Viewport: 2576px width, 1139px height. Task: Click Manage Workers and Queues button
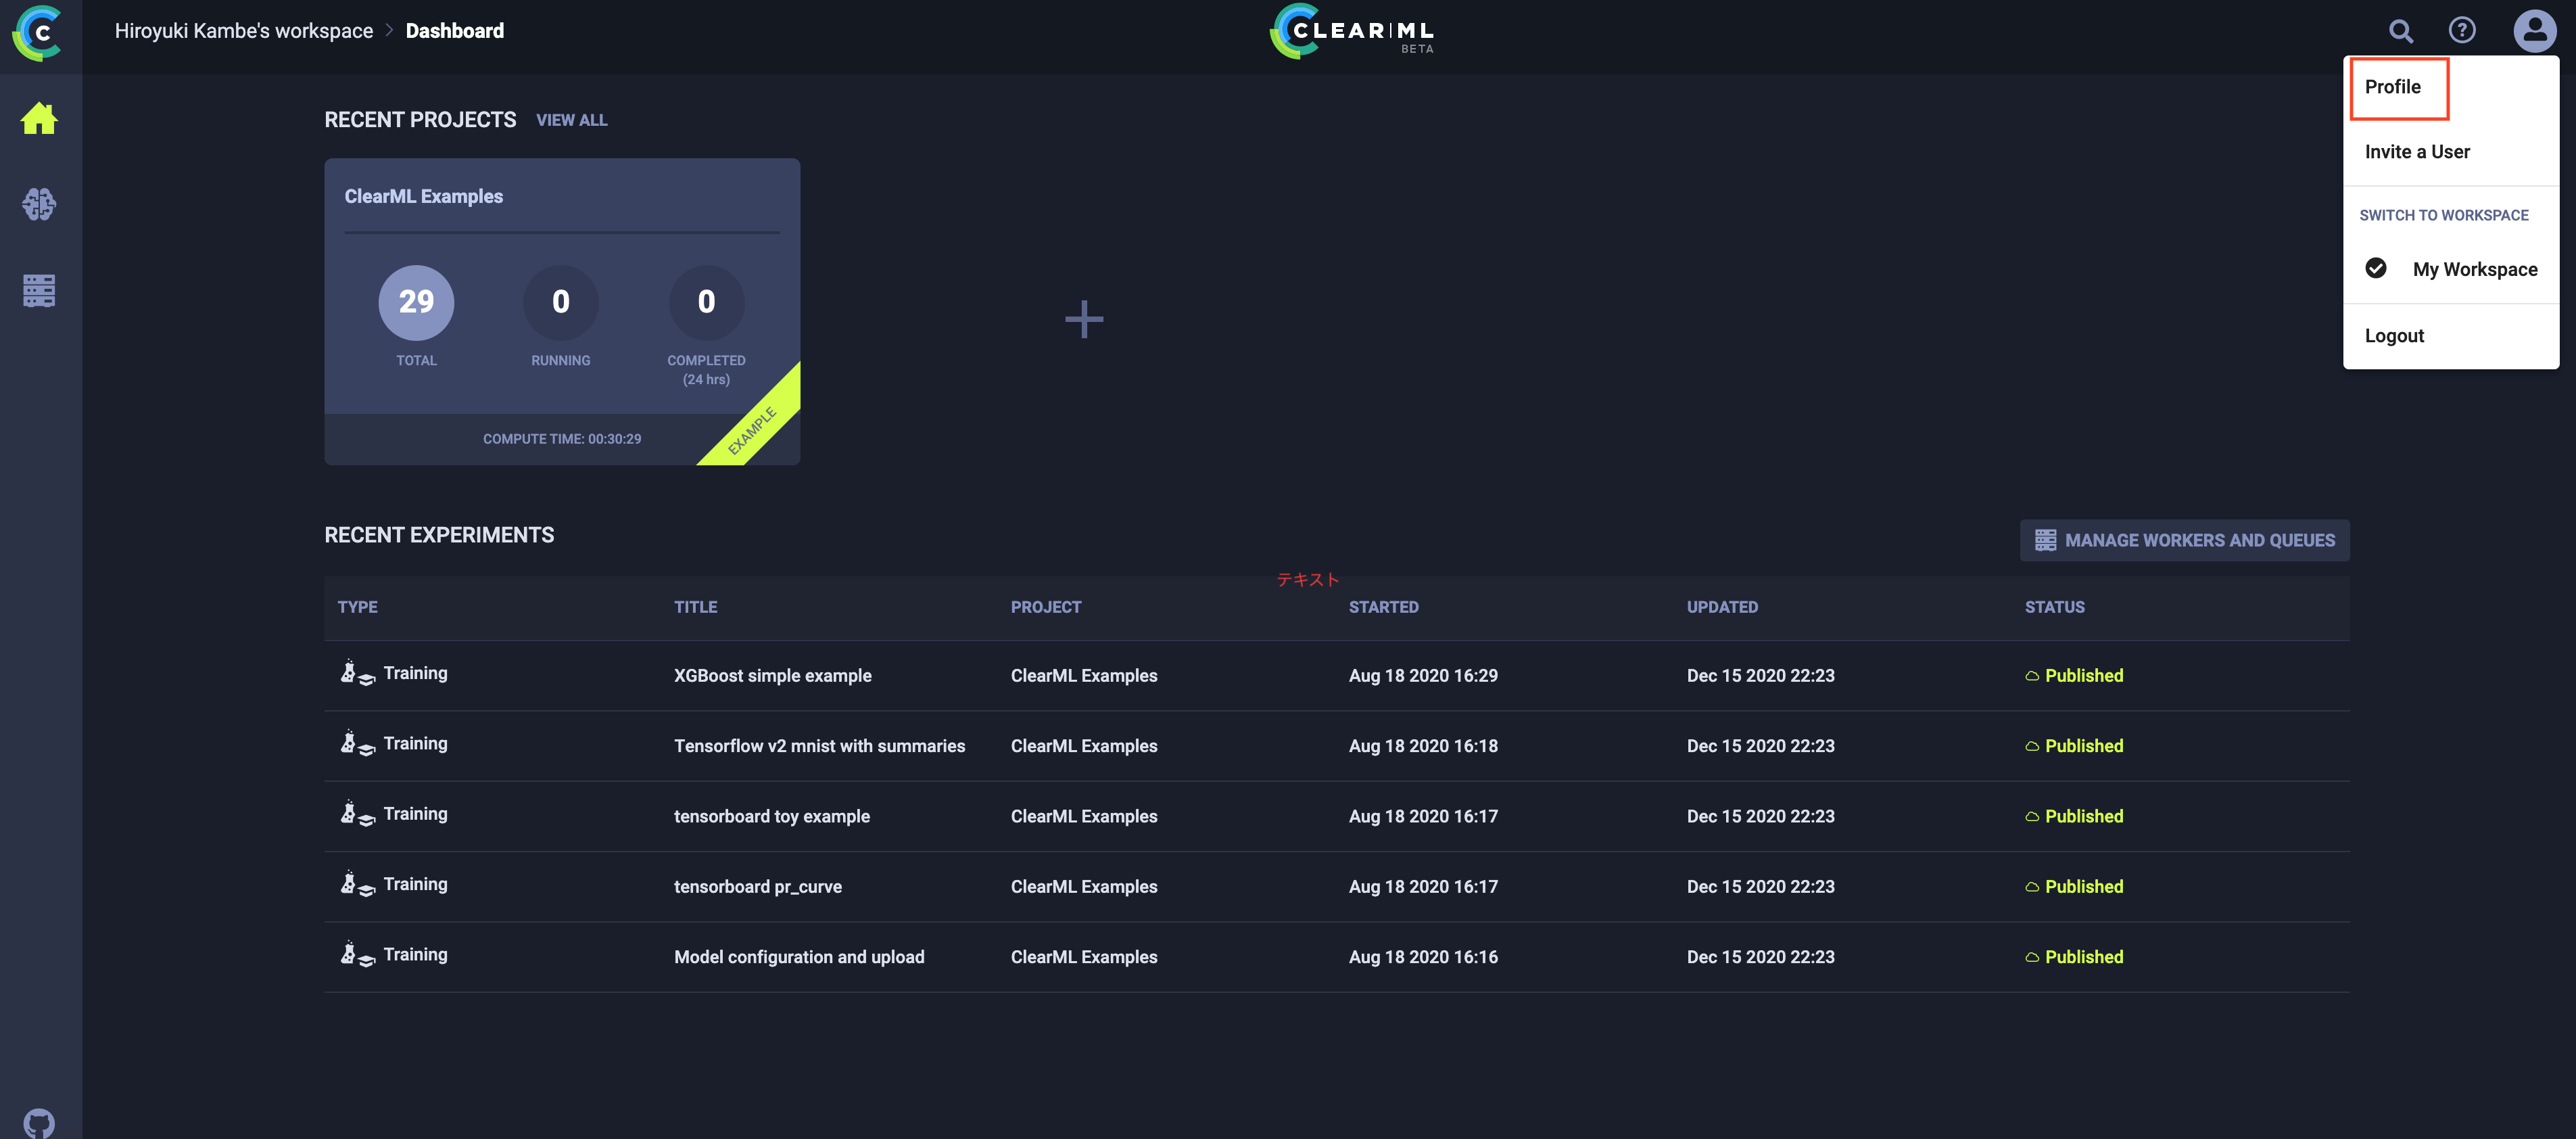pos(2184,540)
